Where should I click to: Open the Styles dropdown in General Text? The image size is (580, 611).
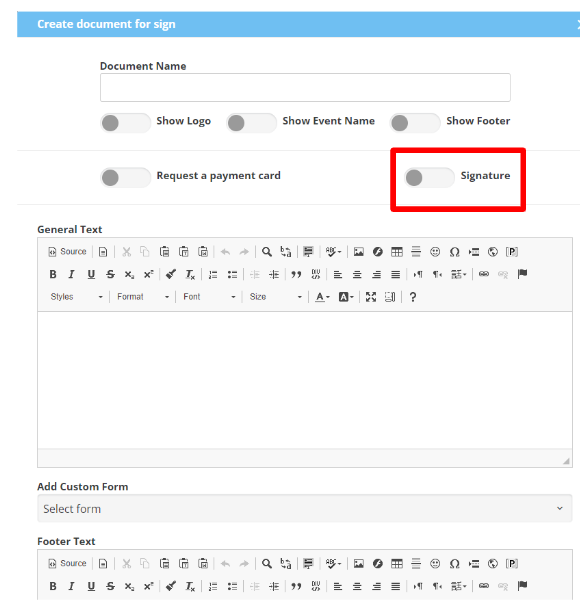click(x=76, y=297)
